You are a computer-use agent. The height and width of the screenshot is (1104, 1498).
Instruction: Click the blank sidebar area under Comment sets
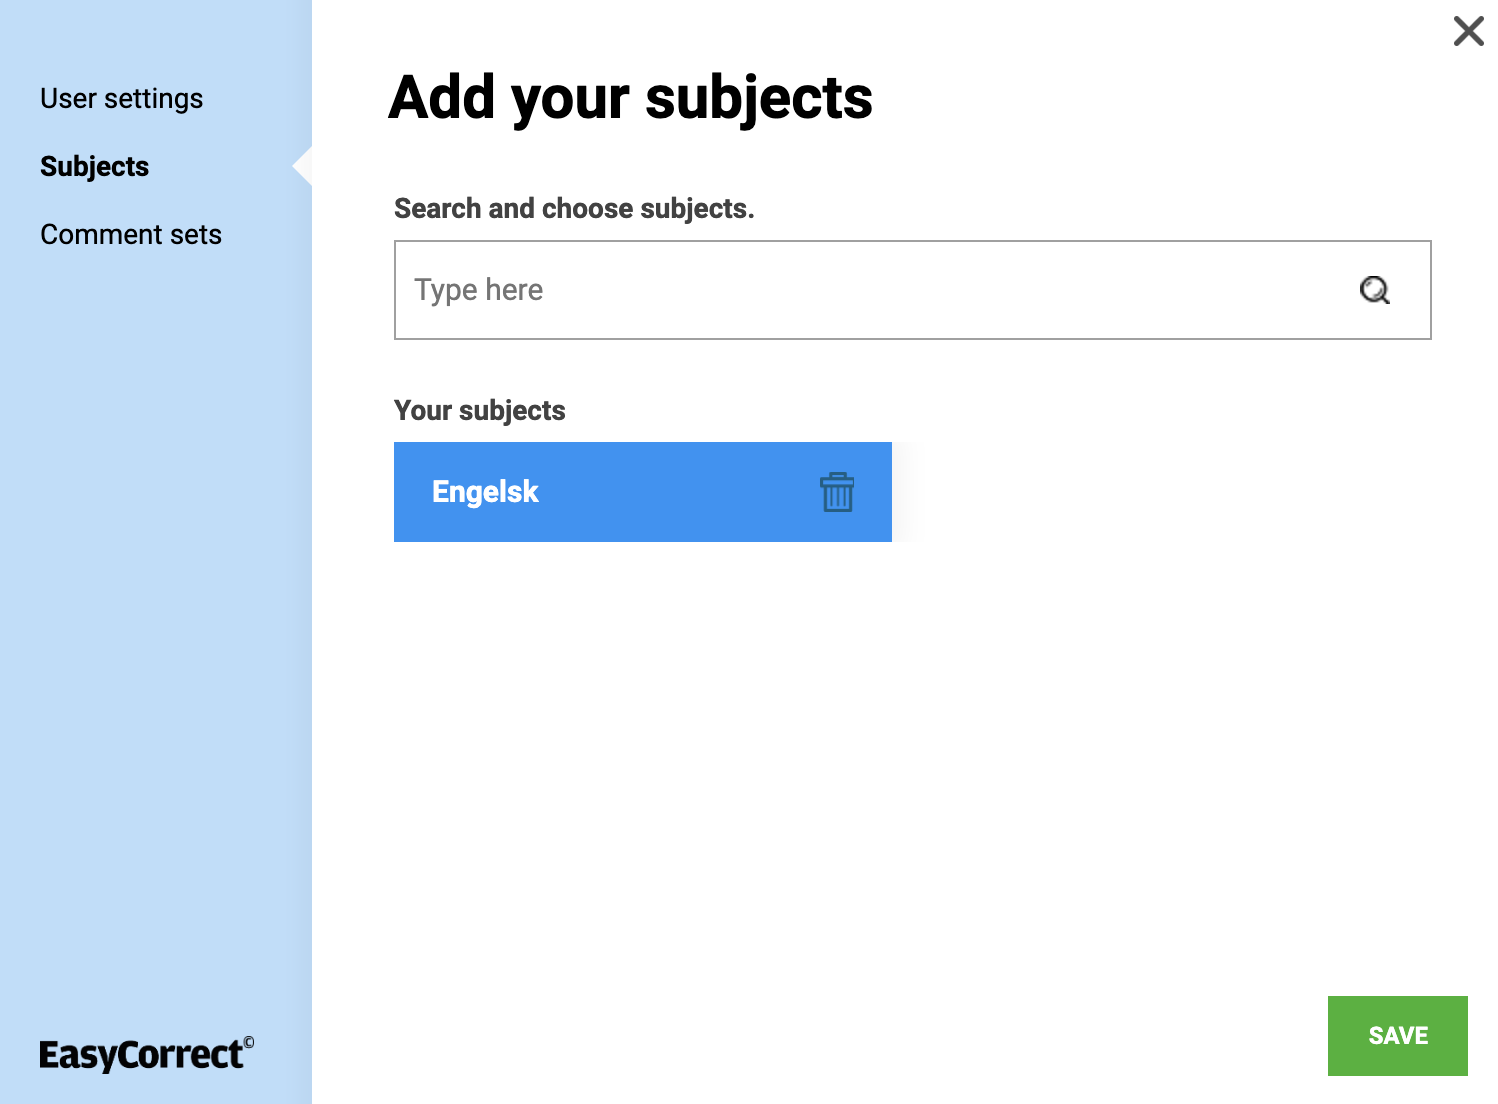(x=155, y=600)
